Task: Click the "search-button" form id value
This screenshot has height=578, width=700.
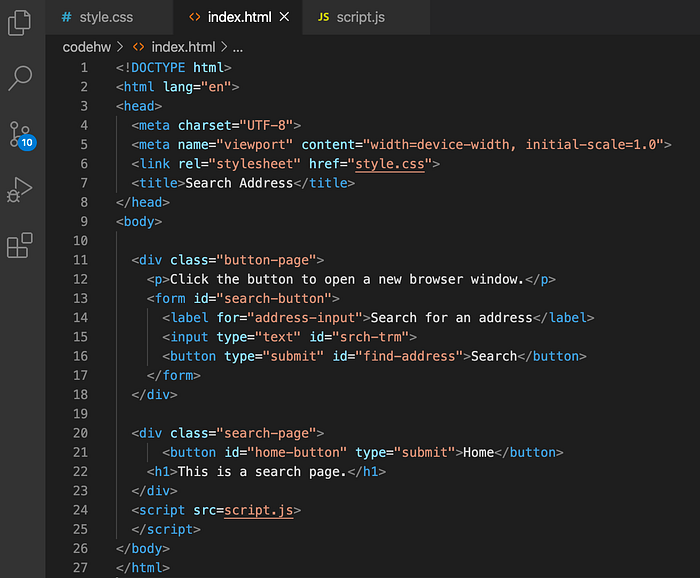Action: tap(274, 299)
